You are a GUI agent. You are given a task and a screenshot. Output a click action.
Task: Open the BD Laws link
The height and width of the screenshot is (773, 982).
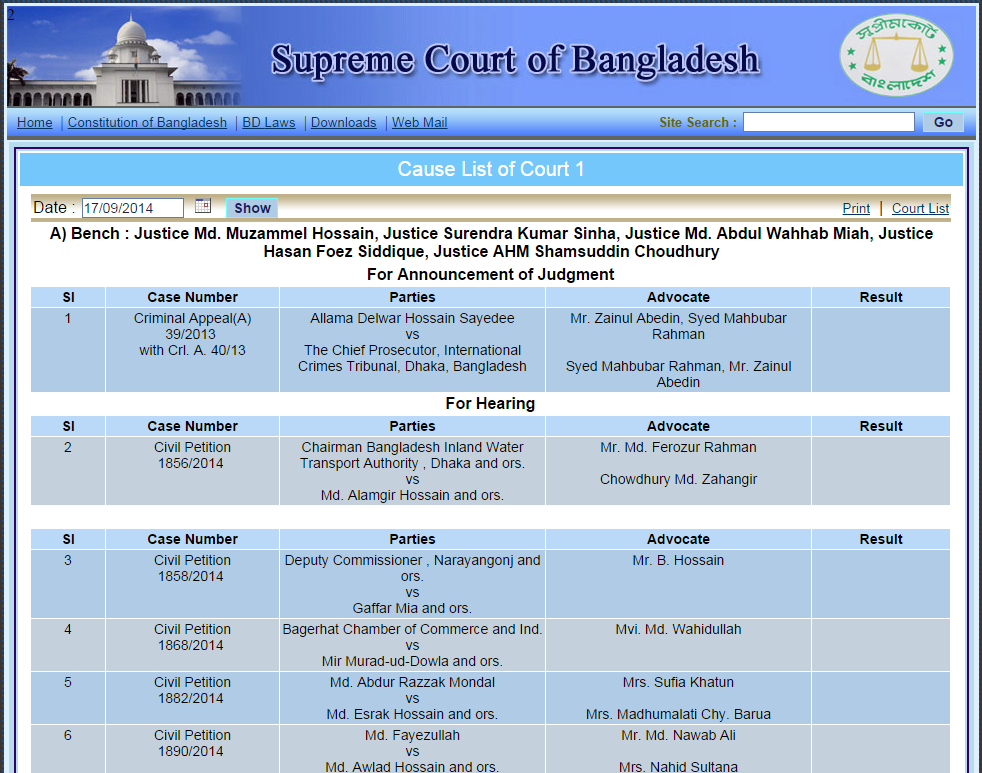(x=269, y=123)
